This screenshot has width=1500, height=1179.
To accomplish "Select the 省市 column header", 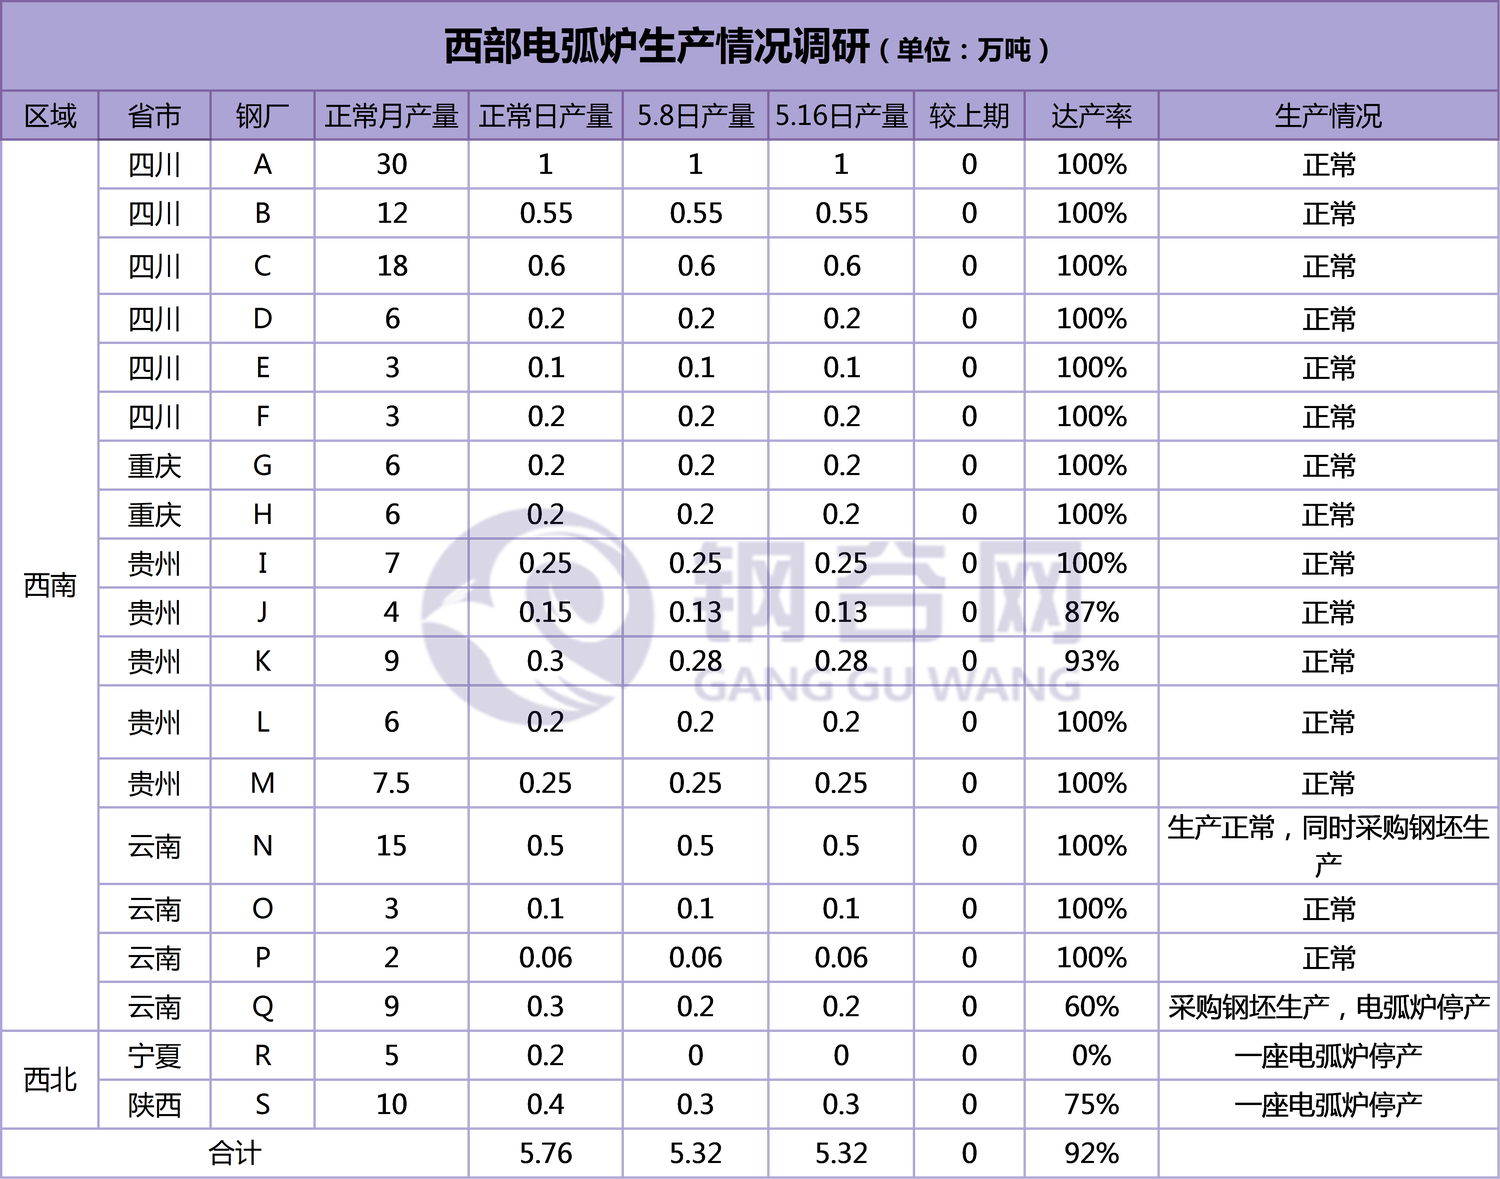I will (155, 116).
